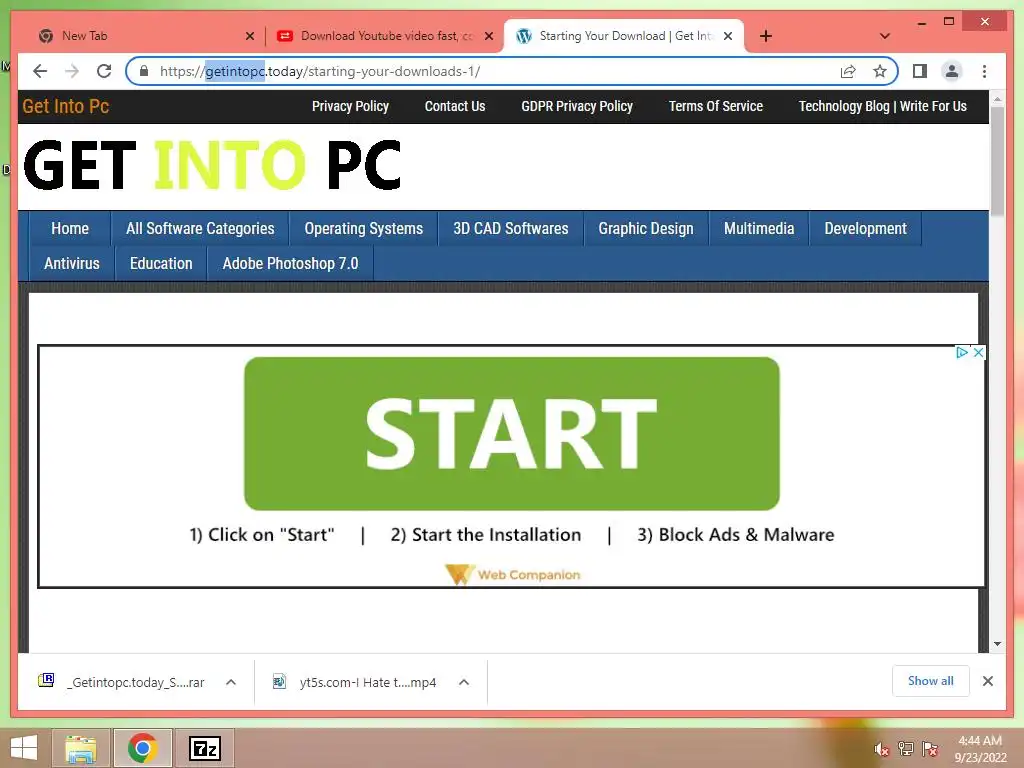Viewport: 1024px width, 768px height.
Task: Open 3D CAD Softwares category
Action: 511,229
